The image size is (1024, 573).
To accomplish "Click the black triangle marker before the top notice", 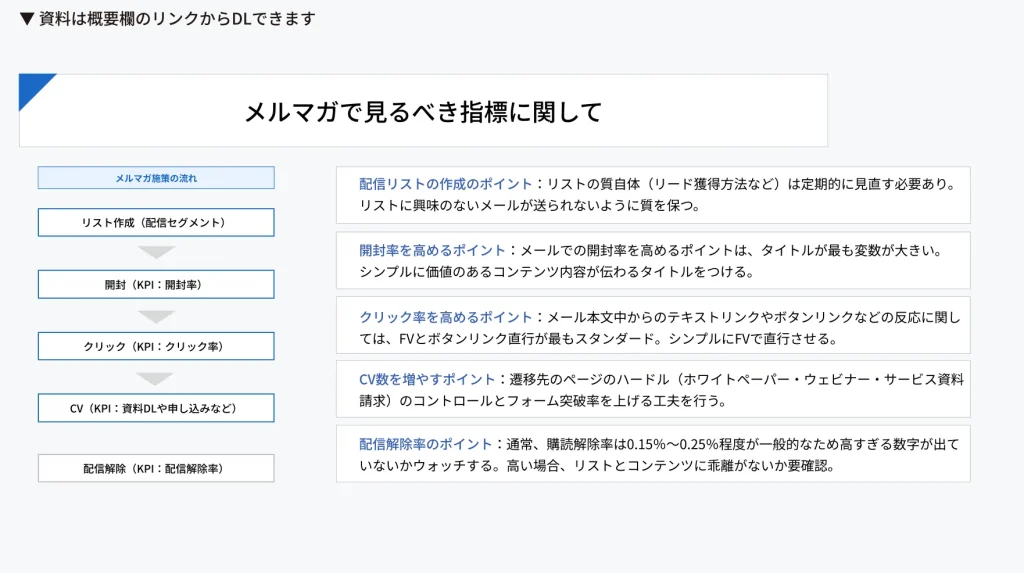I will [27, 19].
